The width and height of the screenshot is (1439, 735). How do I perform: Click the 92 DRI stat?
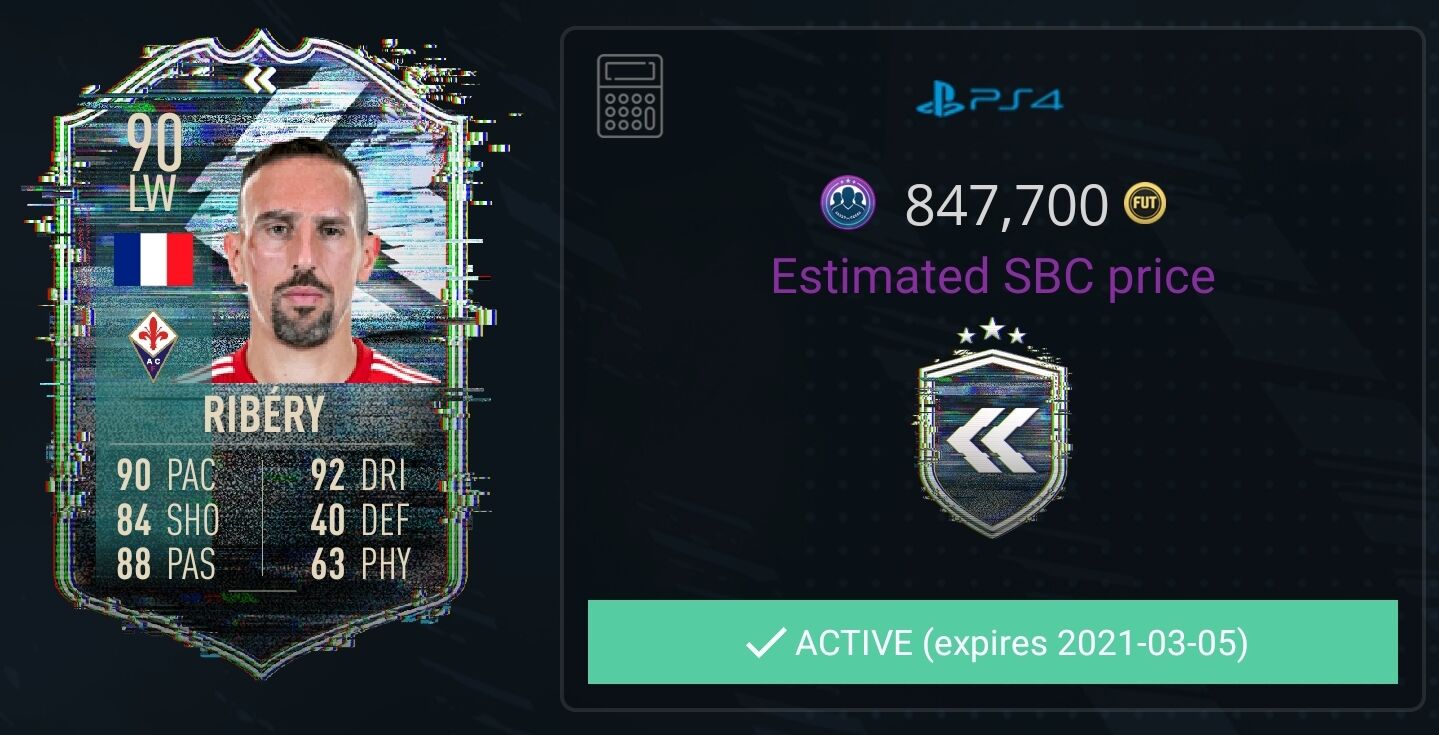tap(359, 475)
